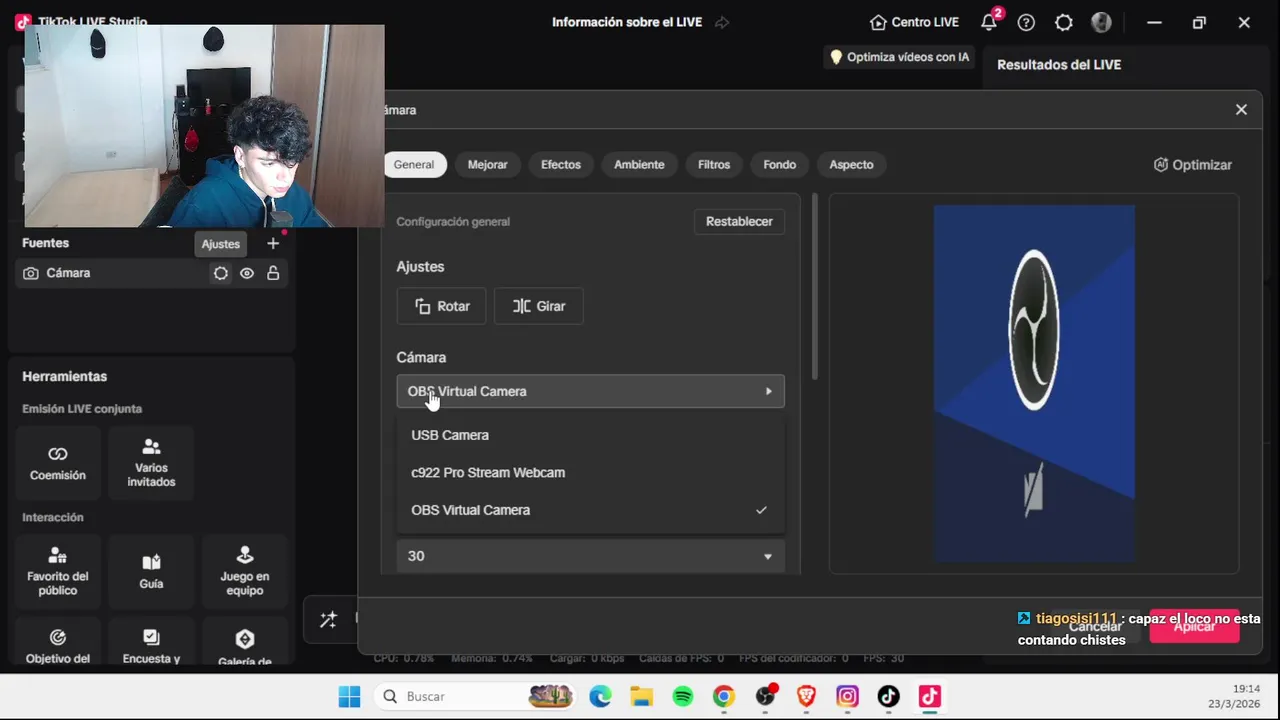Open the Favorito del público tool

pos(58,571)
